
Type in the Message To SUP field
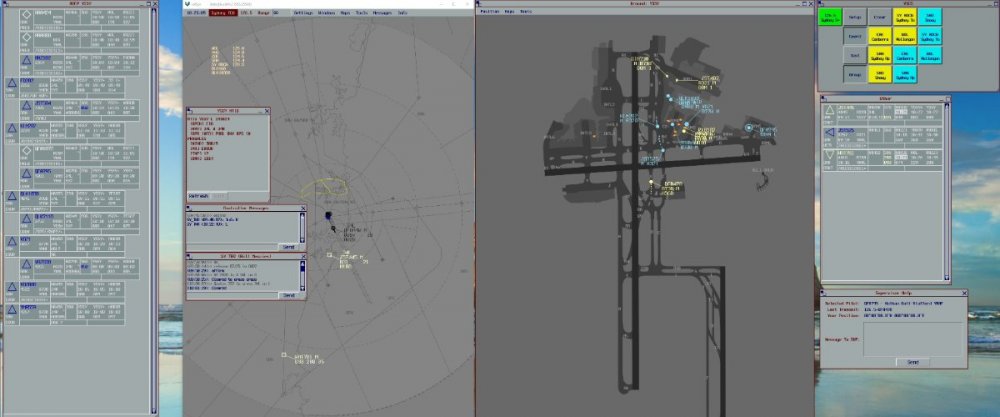pos(911,339)
